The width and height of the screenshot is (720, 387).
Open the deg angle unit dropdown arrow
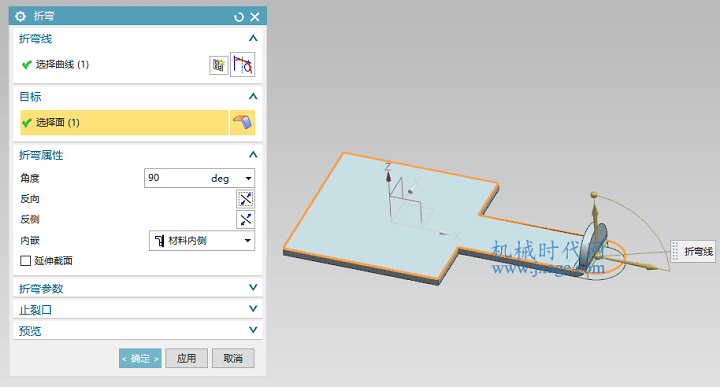pyautogui.click(x=248, y=178)
